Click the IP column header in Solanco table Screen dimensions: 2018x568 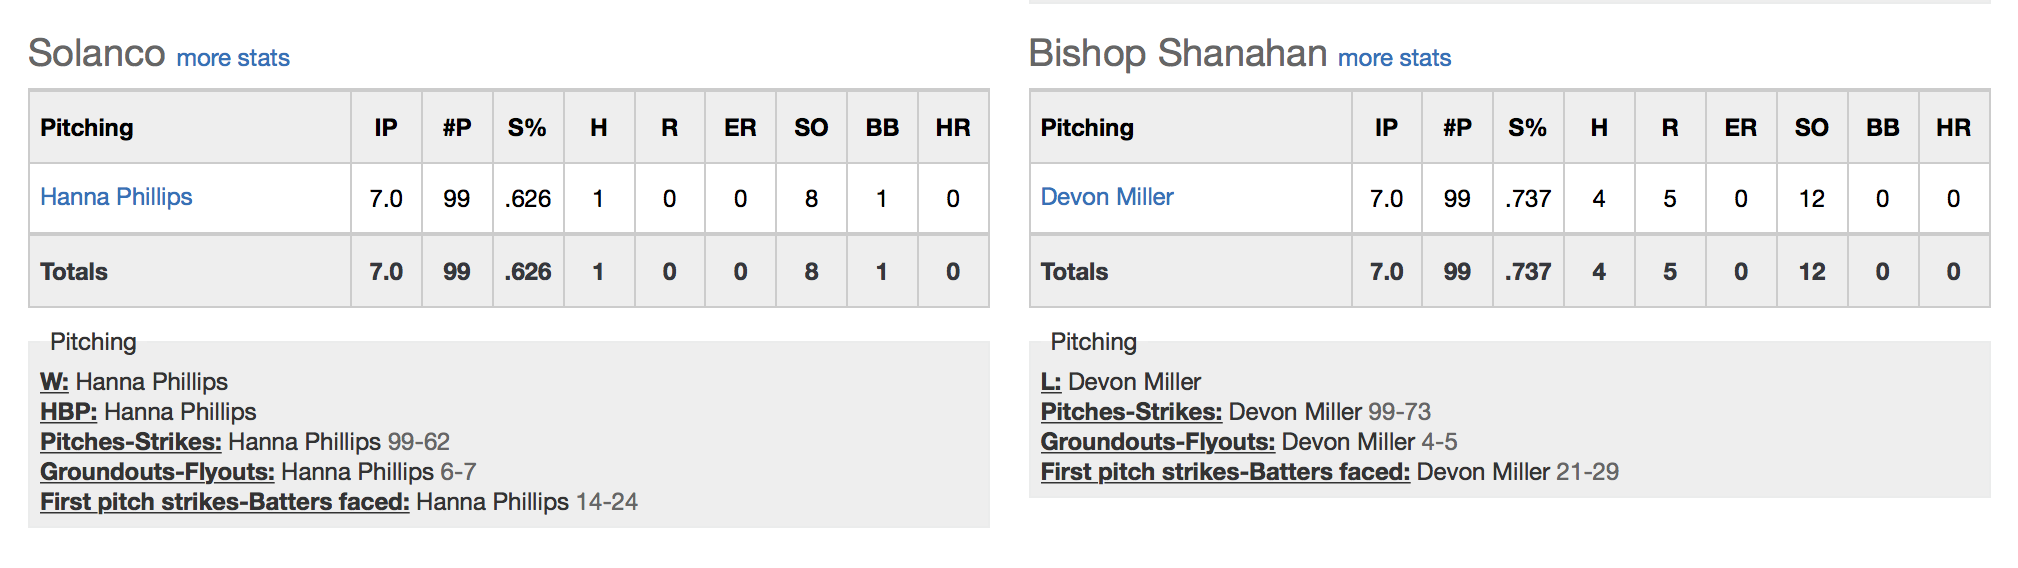click(386, 128)
